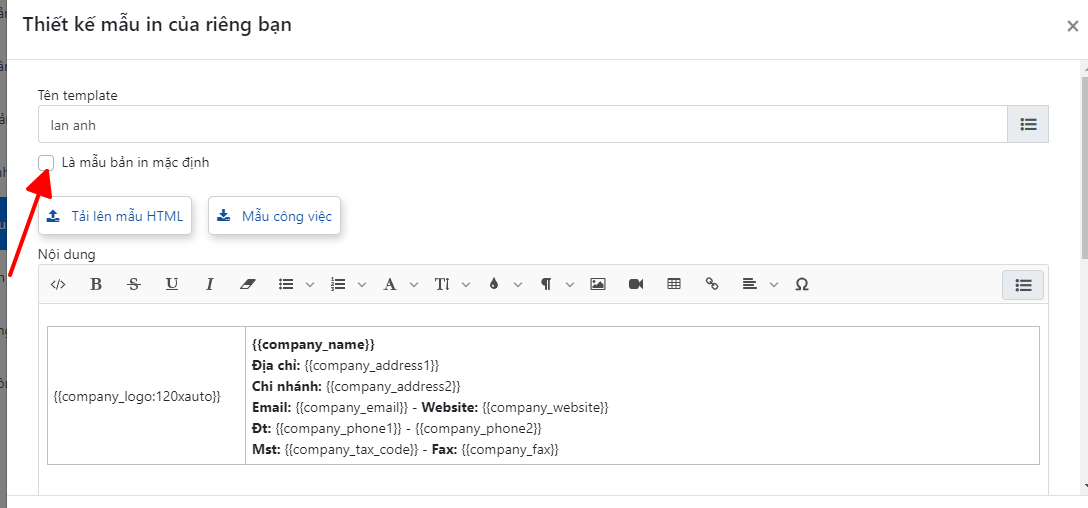
Task: Insert a table in the editor
Action: point(674,284)
